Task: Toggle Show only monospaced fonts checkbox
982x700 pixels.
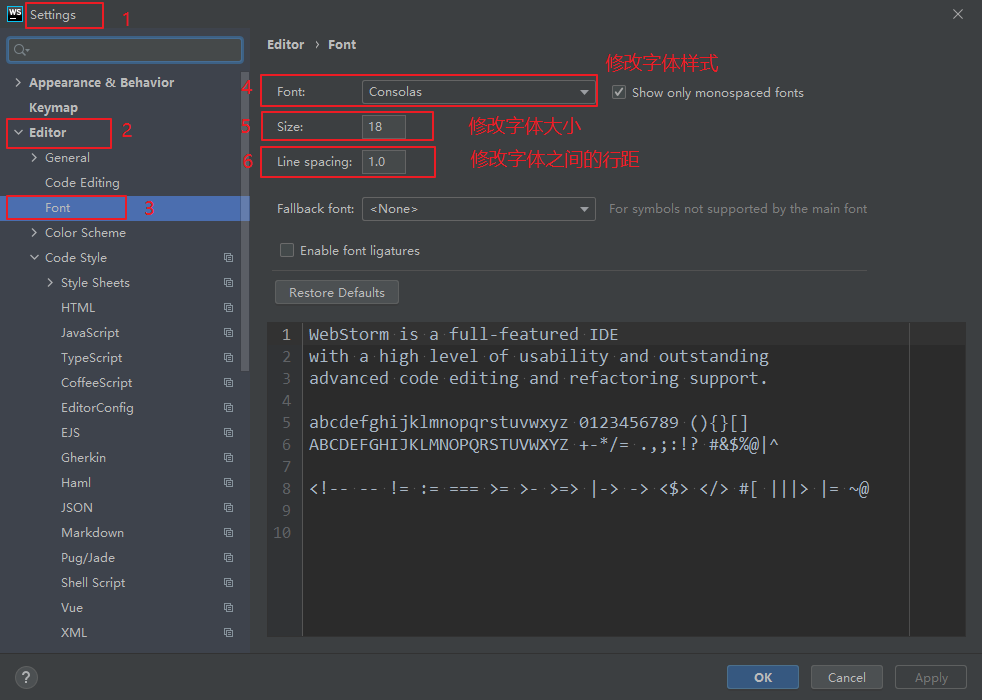Action: pos(619,92)
